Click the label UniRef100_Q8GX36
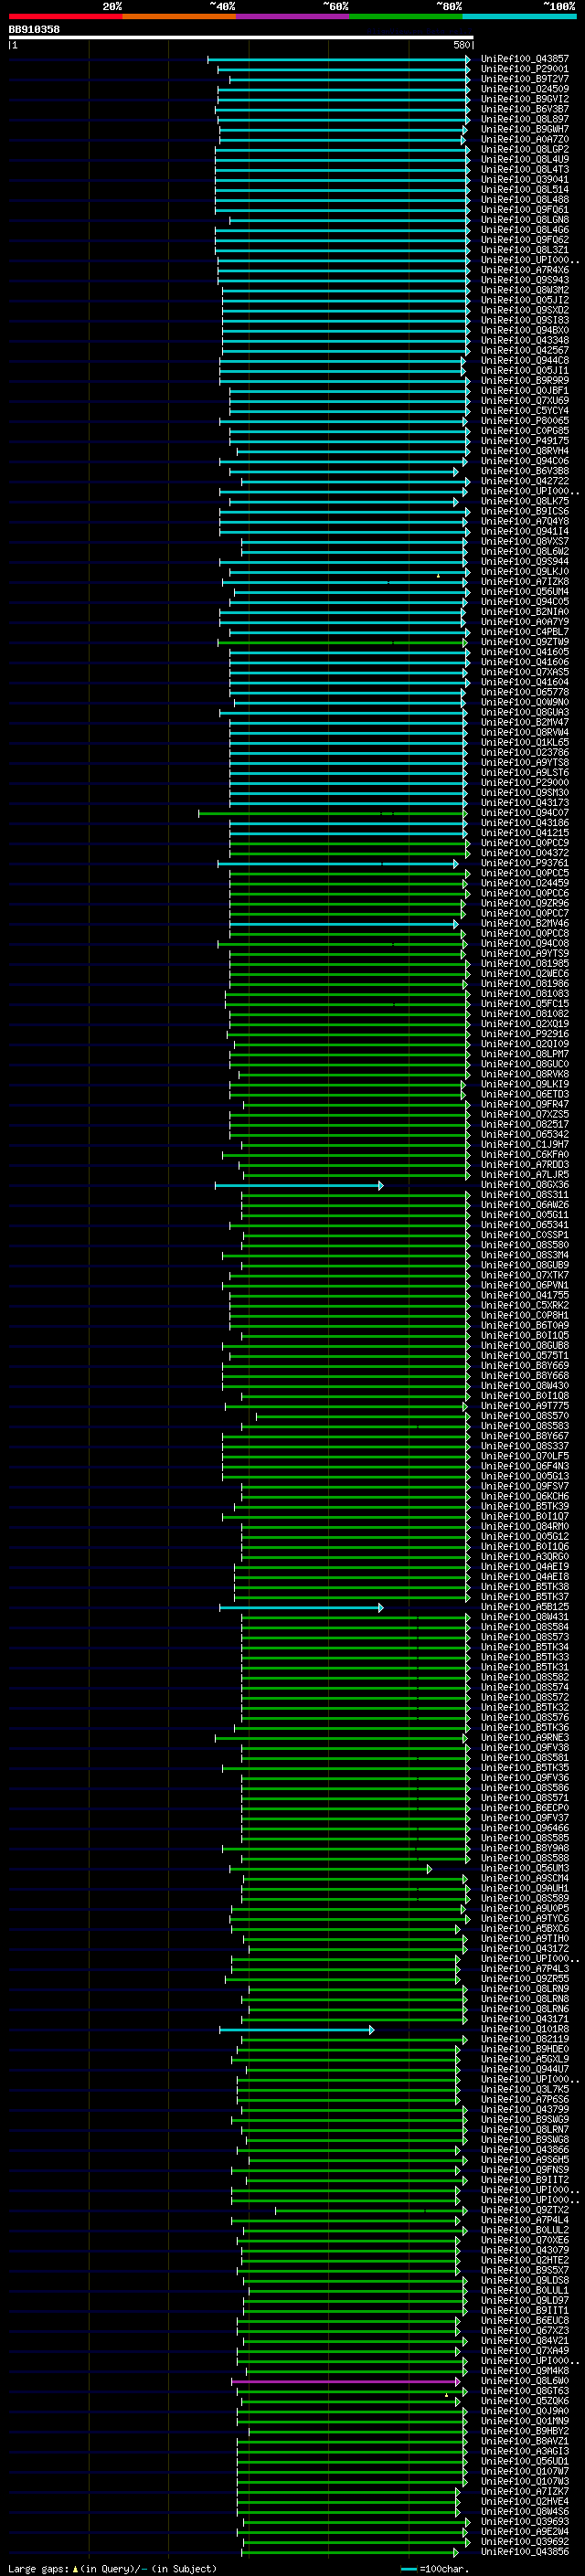 pos(524,1185)
